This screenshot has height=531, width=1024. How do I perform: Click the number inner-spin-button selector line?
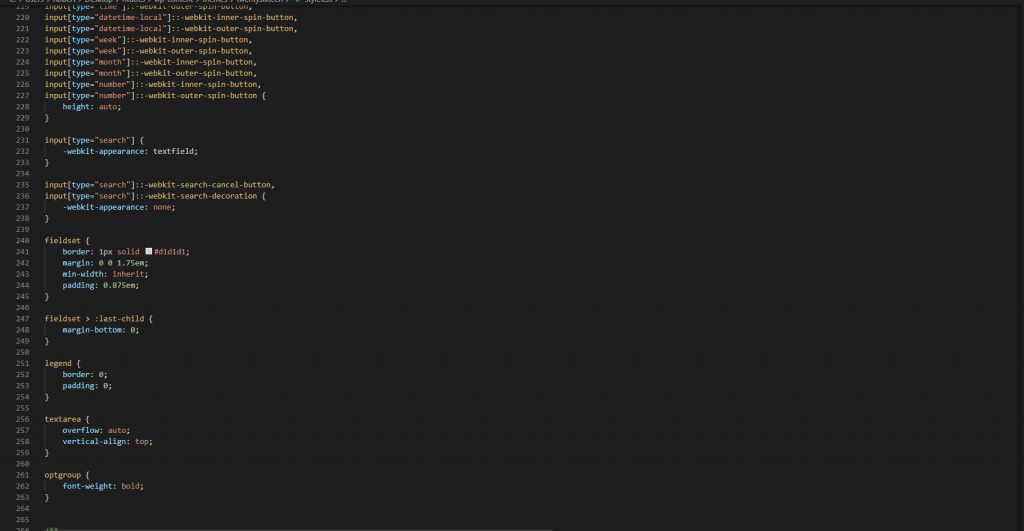[x=153, y=84]
